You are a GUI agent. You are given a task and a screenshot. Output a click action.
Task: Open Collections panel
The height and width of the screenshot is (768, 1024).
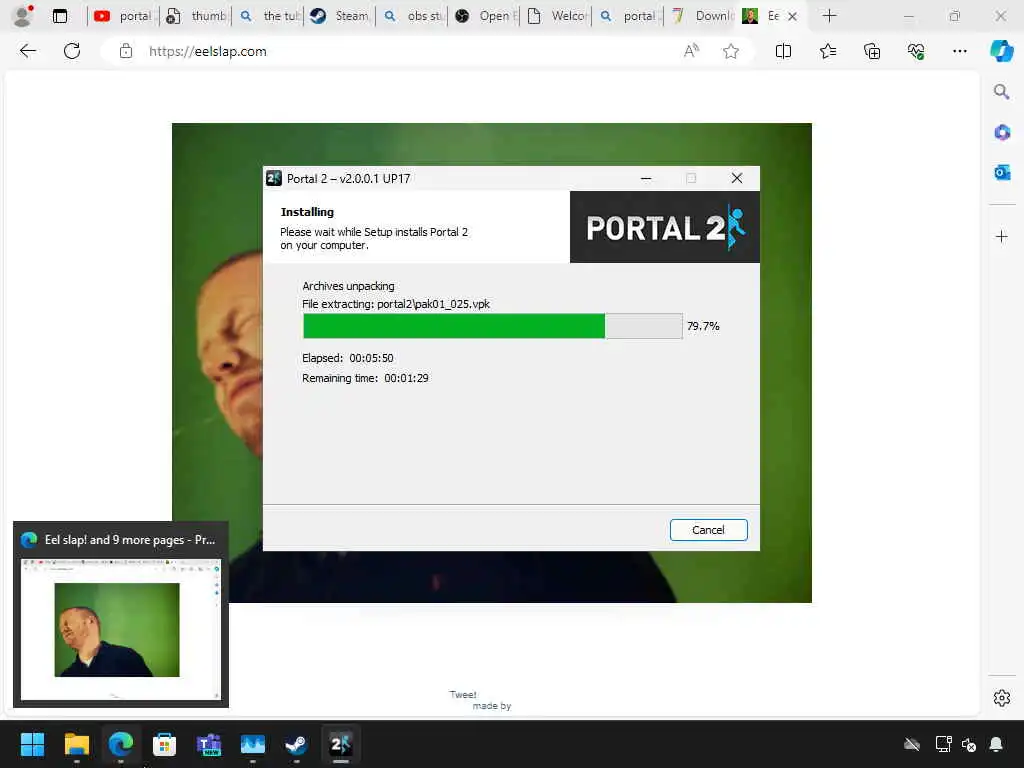pyautogui.click(x=872, y=51)
